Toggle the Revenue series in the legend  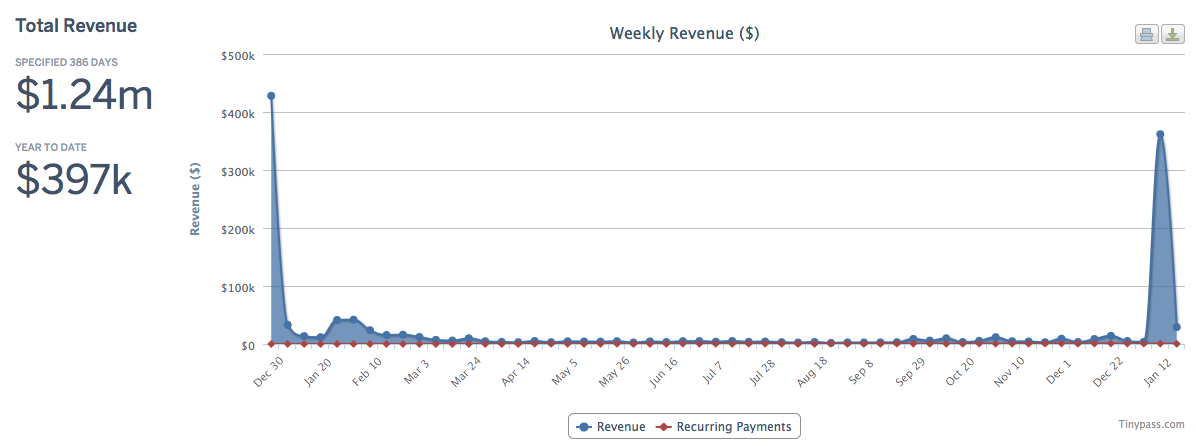click(x=612, y=427)
